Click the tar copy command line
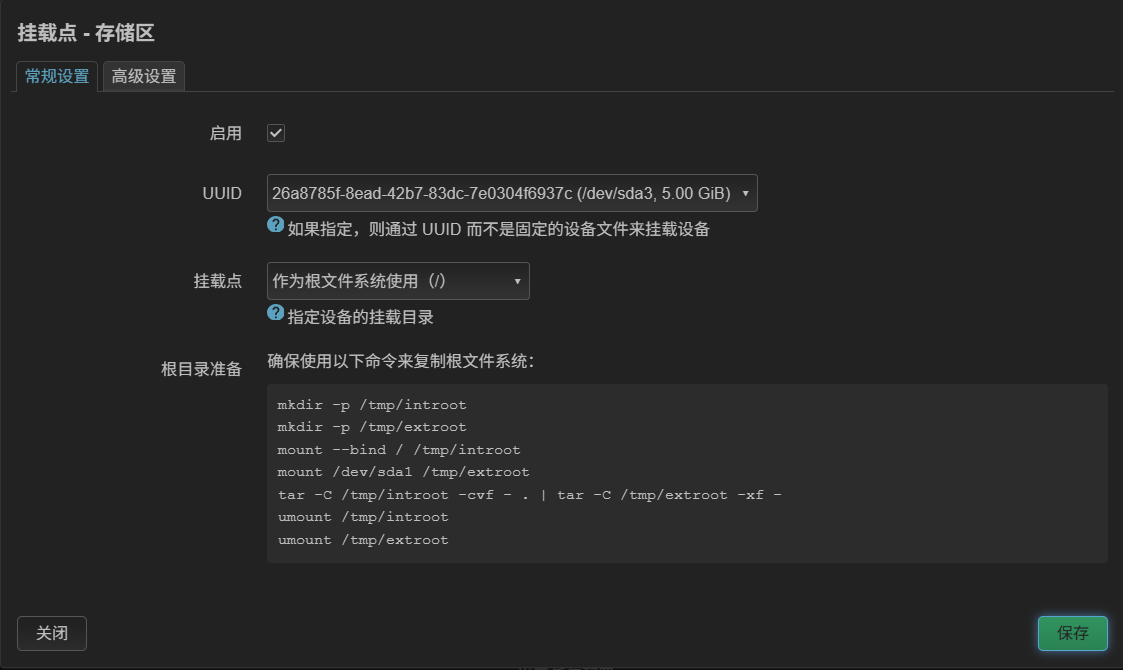1123x670 pixels. pyautogui.click(x=529, y=495)
